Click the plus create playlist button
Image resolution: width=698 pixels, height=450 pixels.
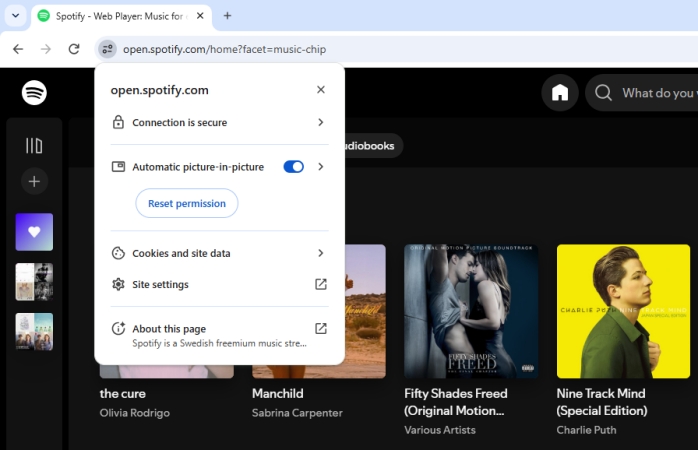(34, 181)
